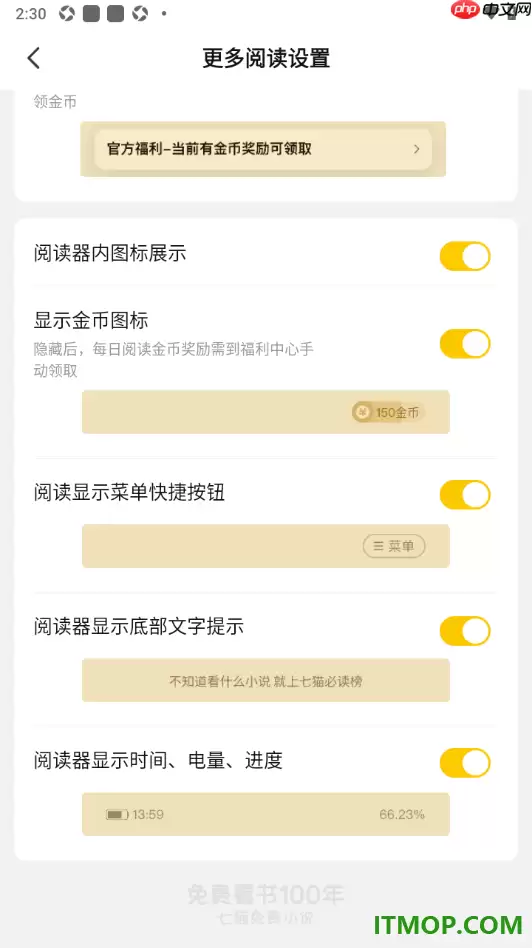Click the first status bar notification icon

pyautogui.click(x=66, y=13)
